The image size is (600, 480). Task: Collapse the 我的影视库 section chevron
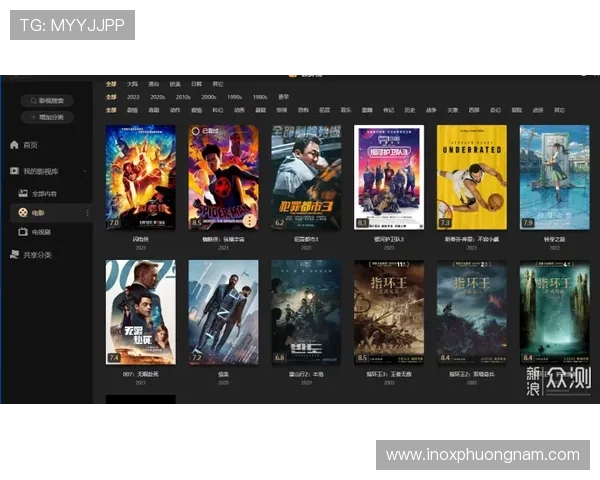[x=86, y=172]
